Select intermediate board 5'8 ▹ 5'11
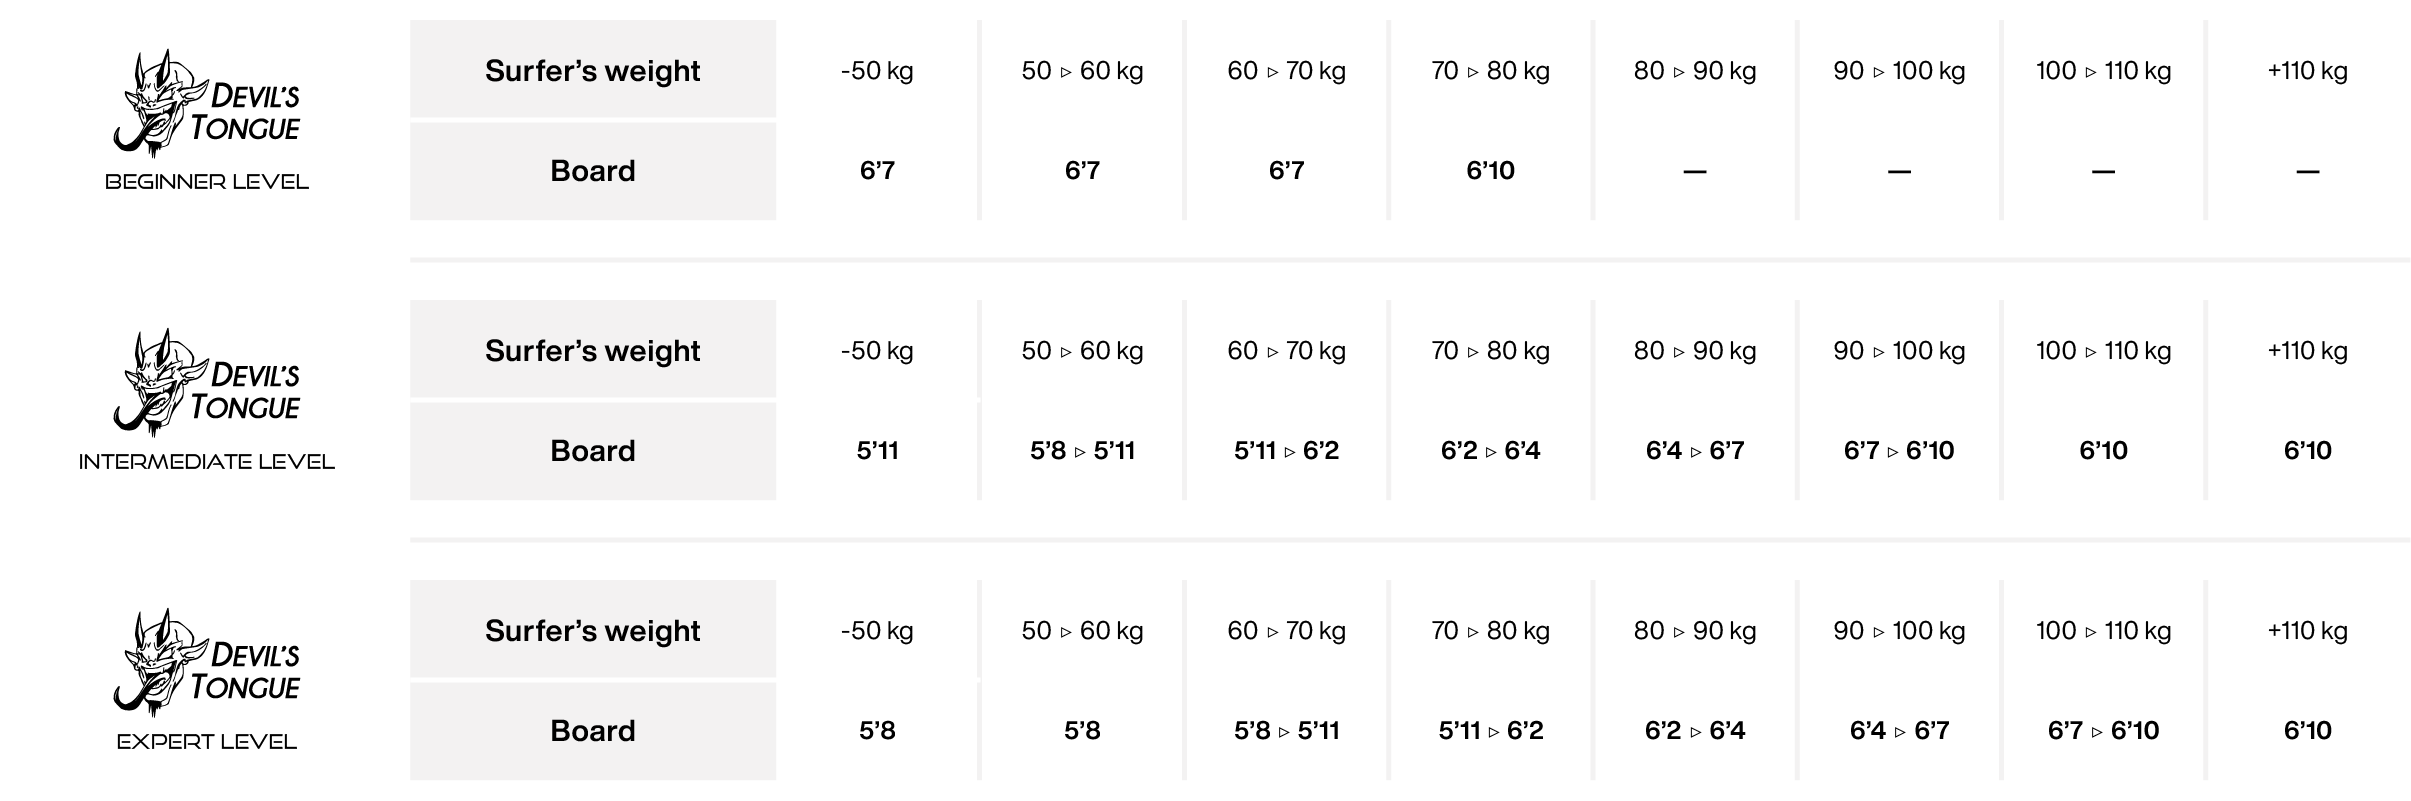This screenshot has width=2411, height=801. (1082, 451)
